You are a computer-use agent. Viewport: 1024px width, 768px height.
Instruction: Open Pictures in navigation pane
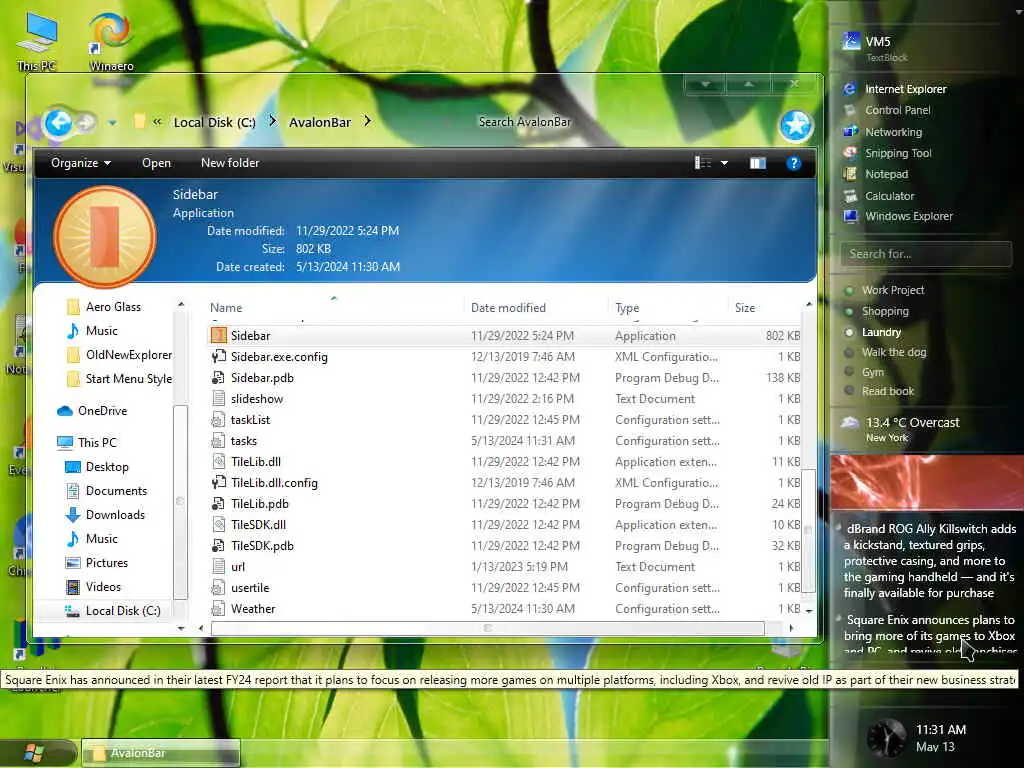point(97,562)
